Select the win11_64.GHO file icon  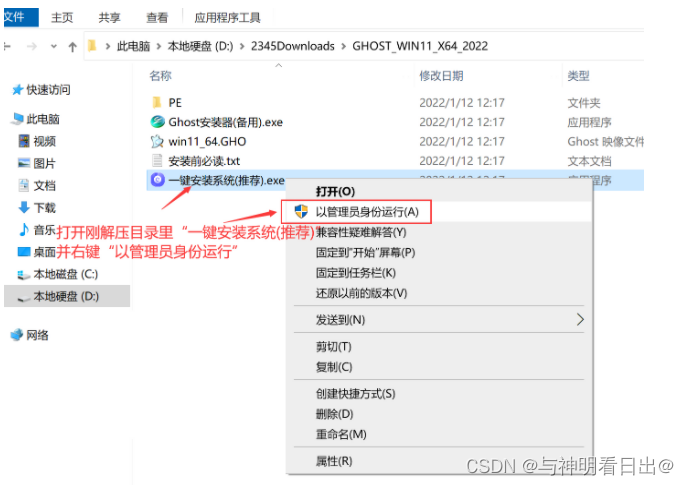[157, 141]
